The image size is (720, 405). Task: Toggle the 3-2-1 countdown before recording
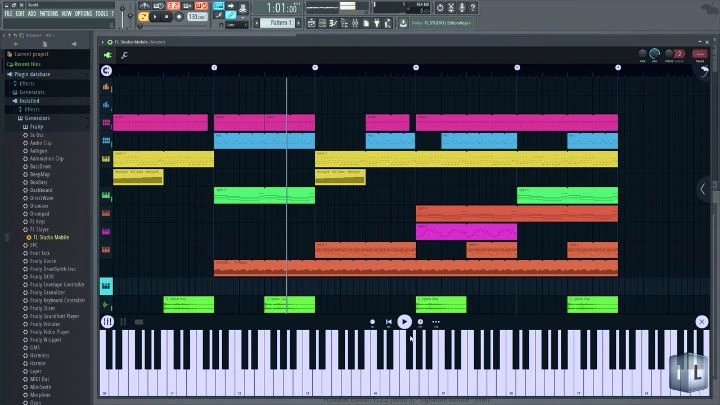(173, 6)
